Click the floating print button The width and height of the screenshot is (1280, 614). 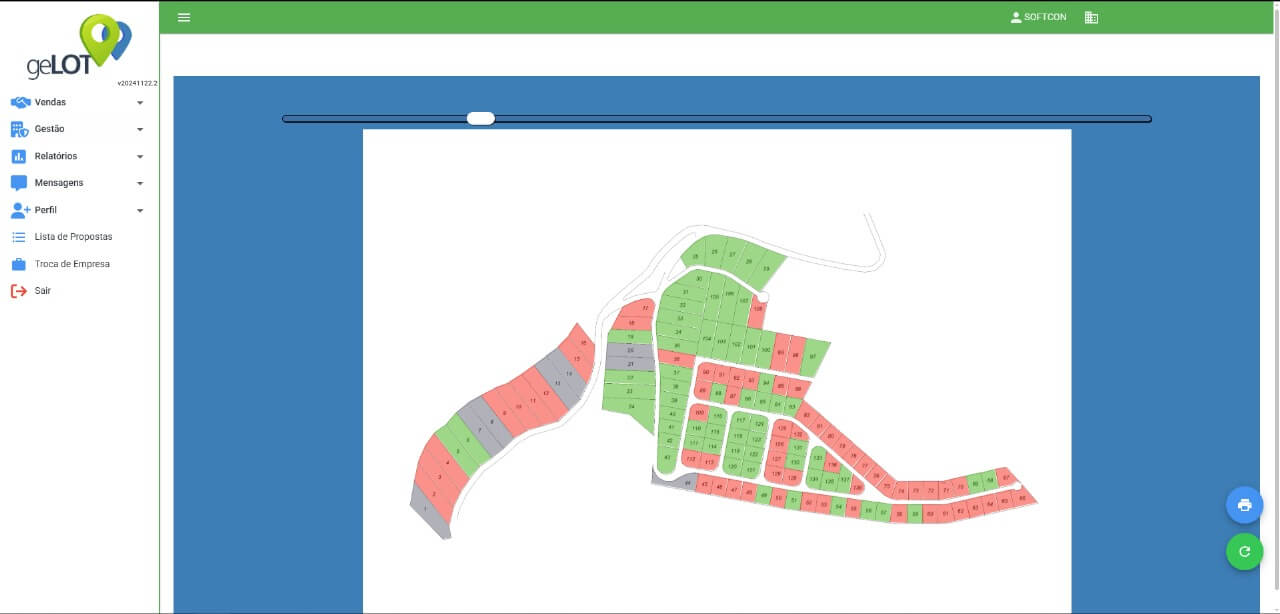click(1244, 504)
